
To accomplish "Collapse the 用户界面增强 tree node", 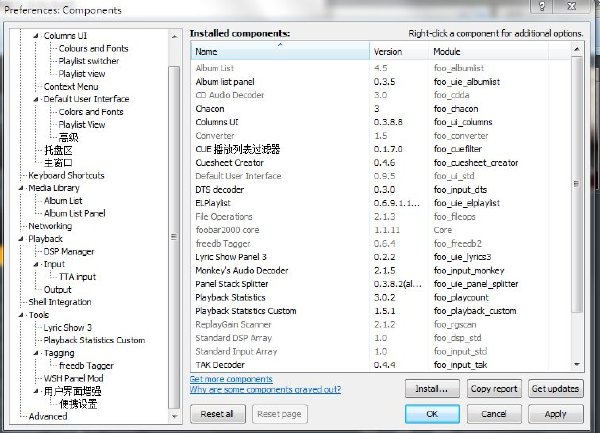I will (36, 391).
